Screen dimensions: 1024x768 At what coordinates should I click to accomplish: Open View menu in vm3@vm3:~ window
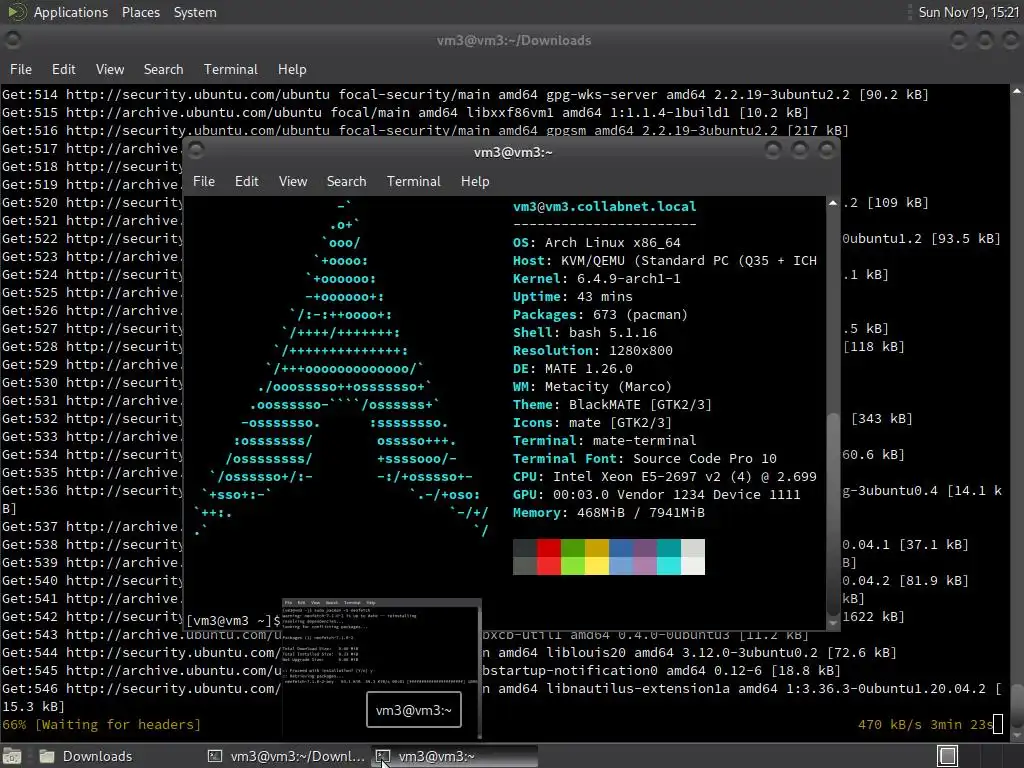293,182
